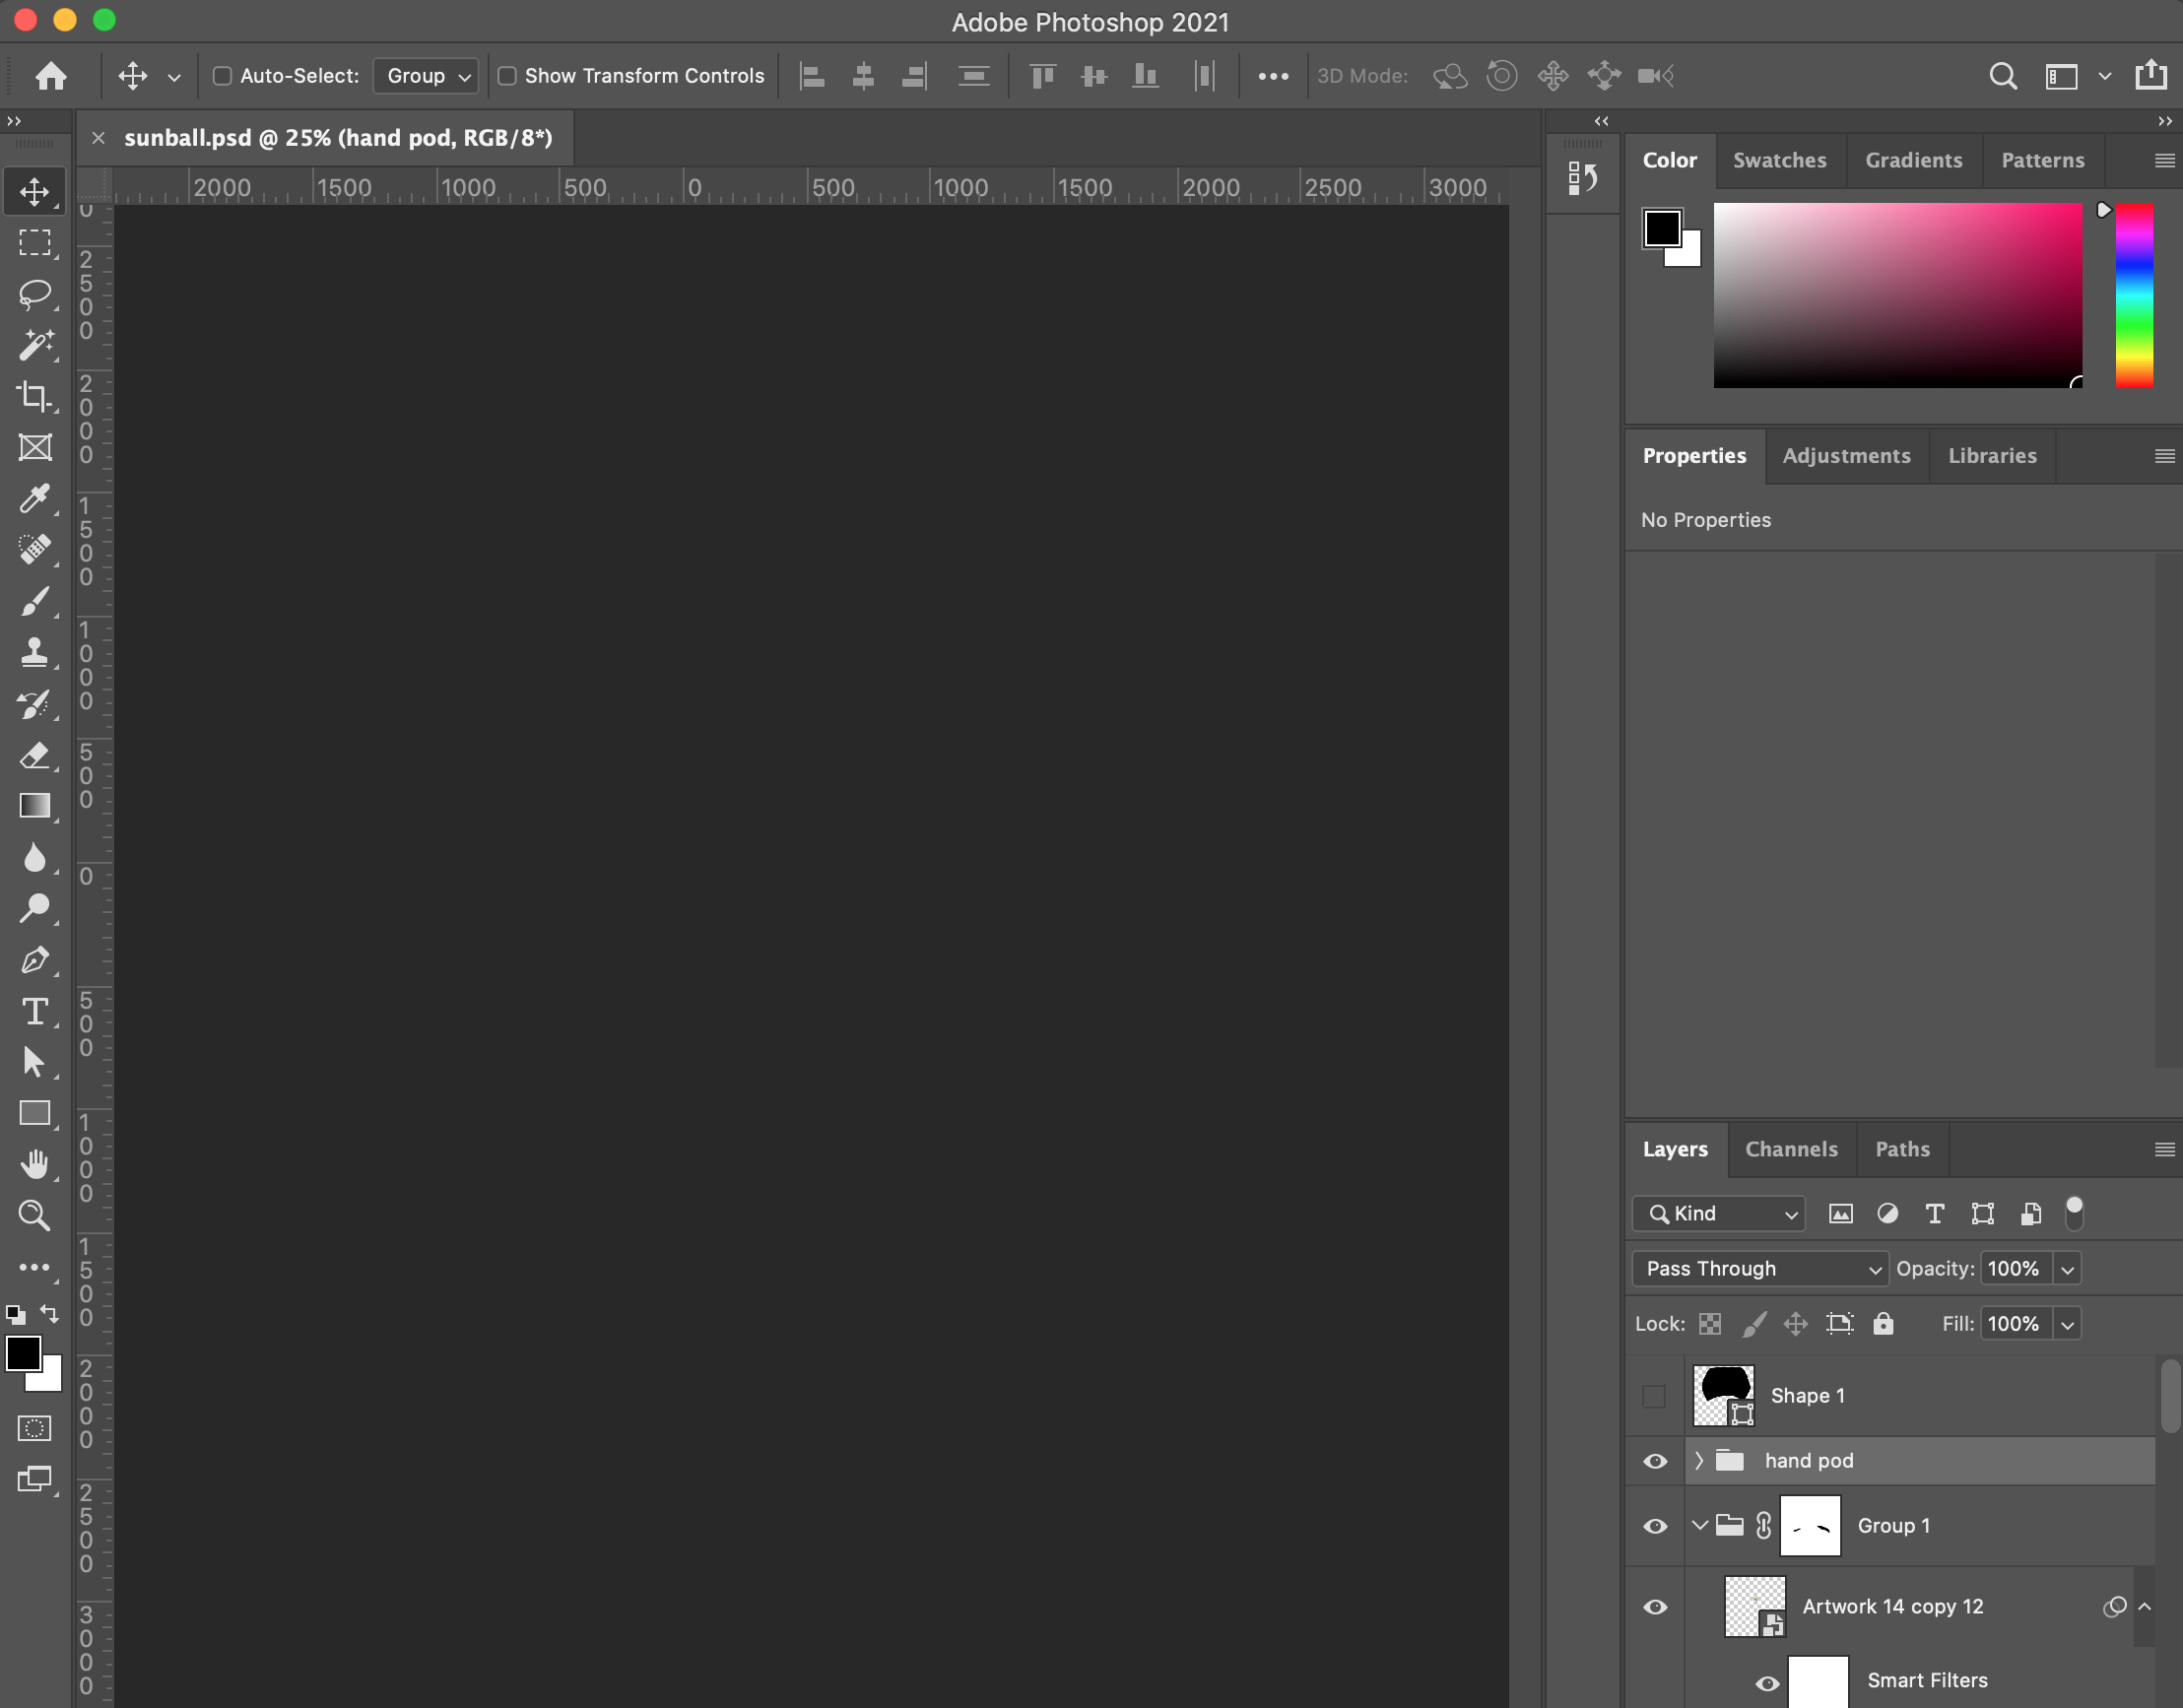The image size is (2183, 1708).
Task: Select the Lasso tool
Action: tap(34, 295)
